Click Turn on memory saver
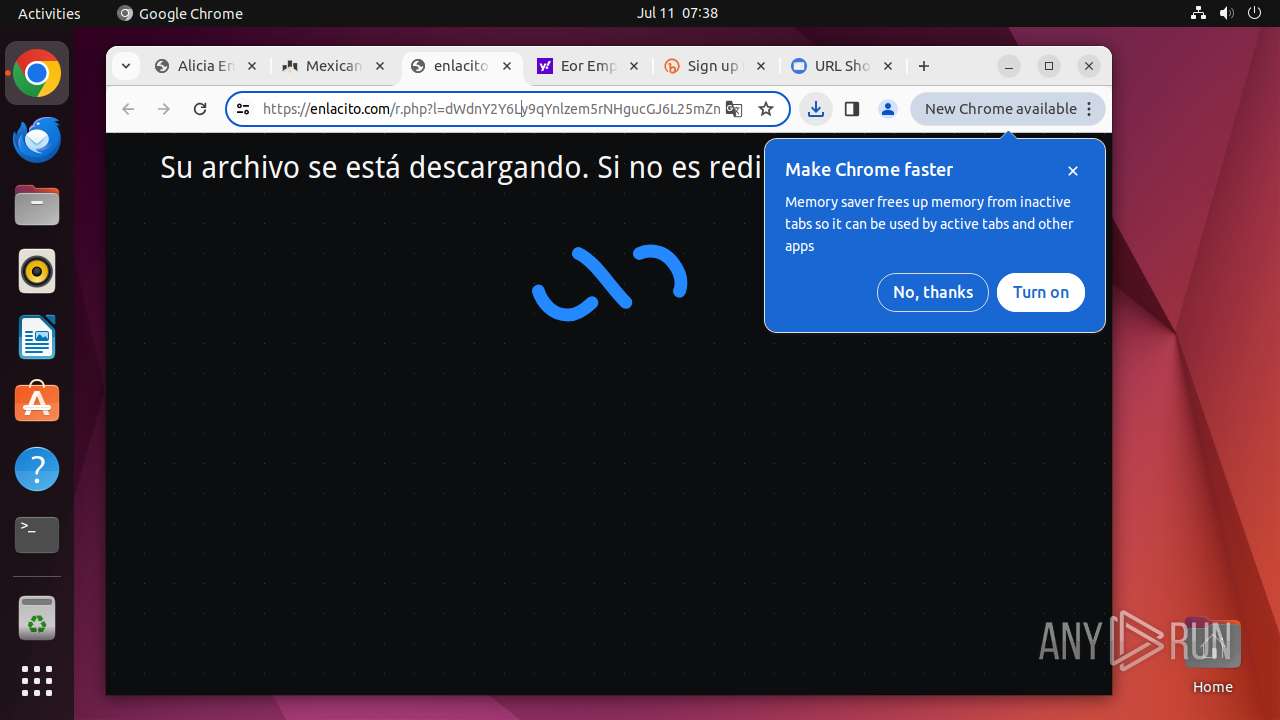Viewport: 1280px width, 720px height. (x=1041, y=292)
